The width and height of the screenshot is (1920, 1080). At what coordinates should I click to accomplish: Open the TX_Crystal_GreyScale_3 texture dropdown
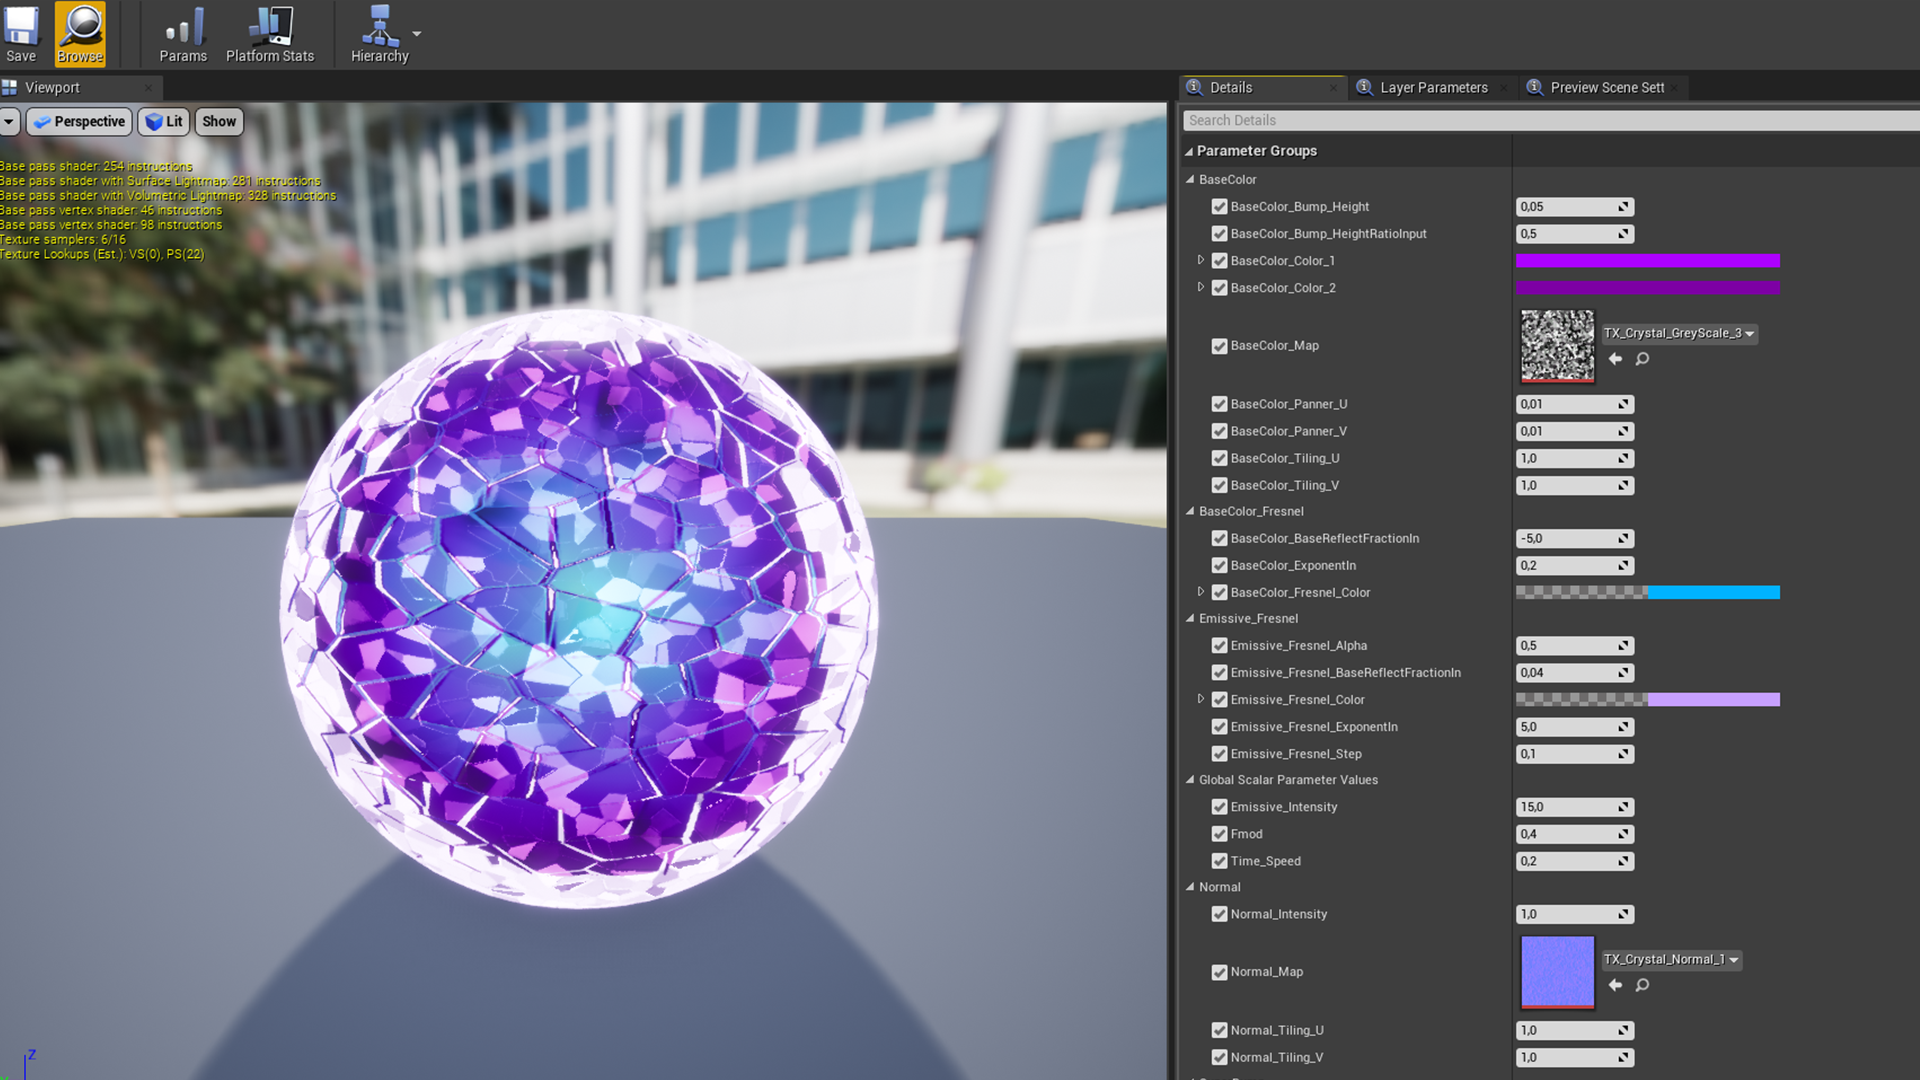(1679, 334)
